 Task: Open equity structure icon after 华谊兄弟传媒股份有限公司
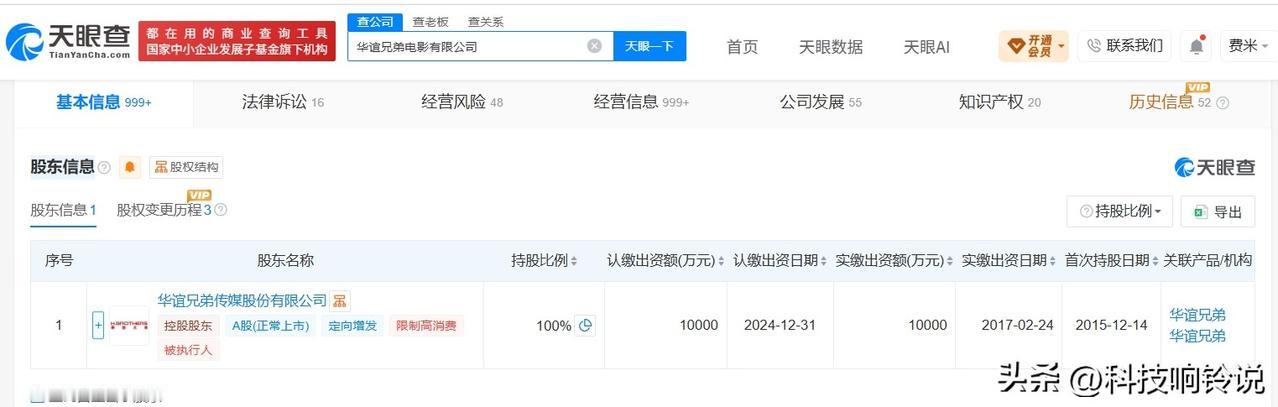click(x=340, y=300)
